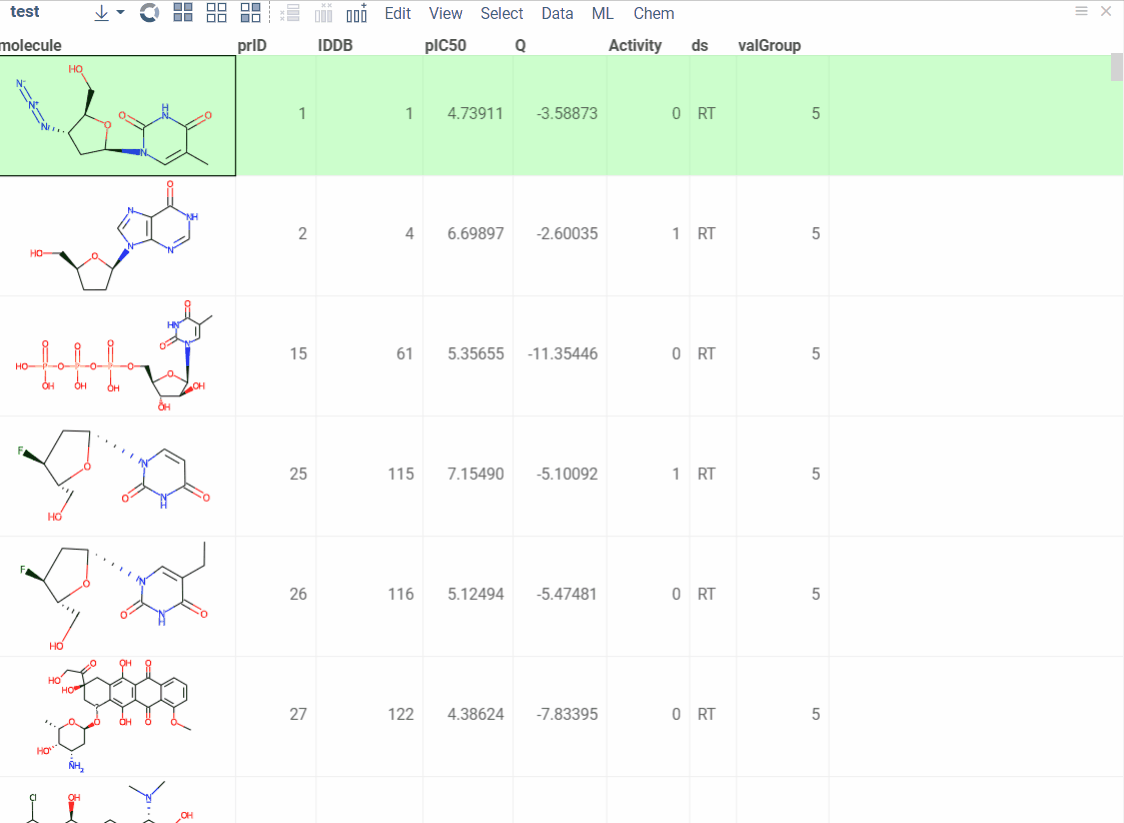Screen dimensions: 1124x823
Task: Click pIC50 cell 7.15490
Action: pos(475,474)
